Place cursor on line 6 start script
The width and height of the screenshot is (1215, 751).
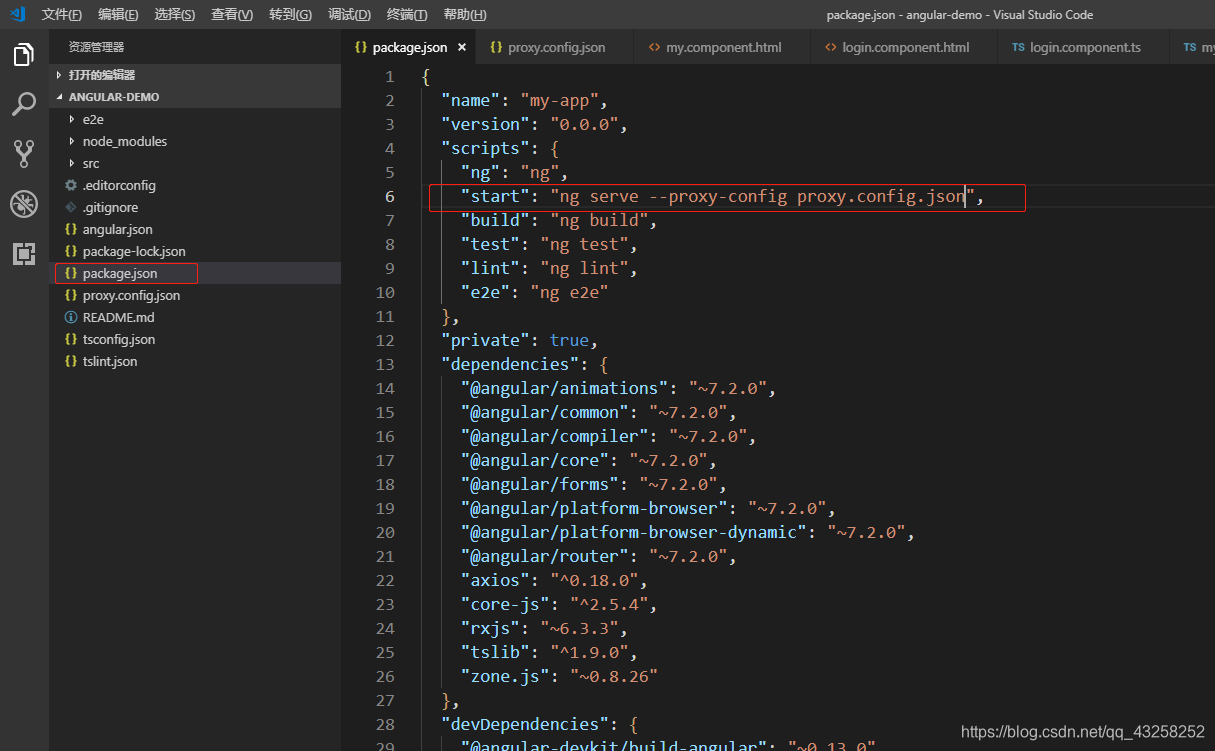[x=727, y=197]
